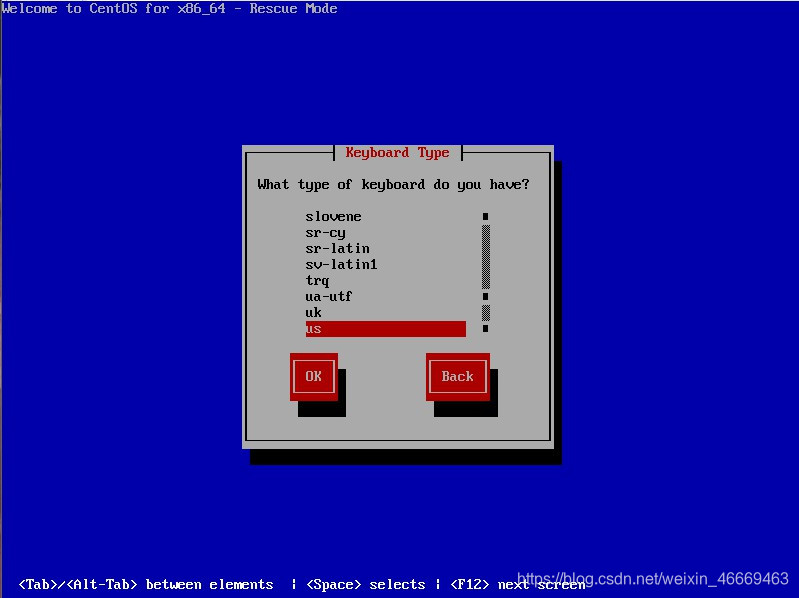Screen dimensions: 799x598
Task: Select sv-latin1 keyboard type
Action: point(385,264)
